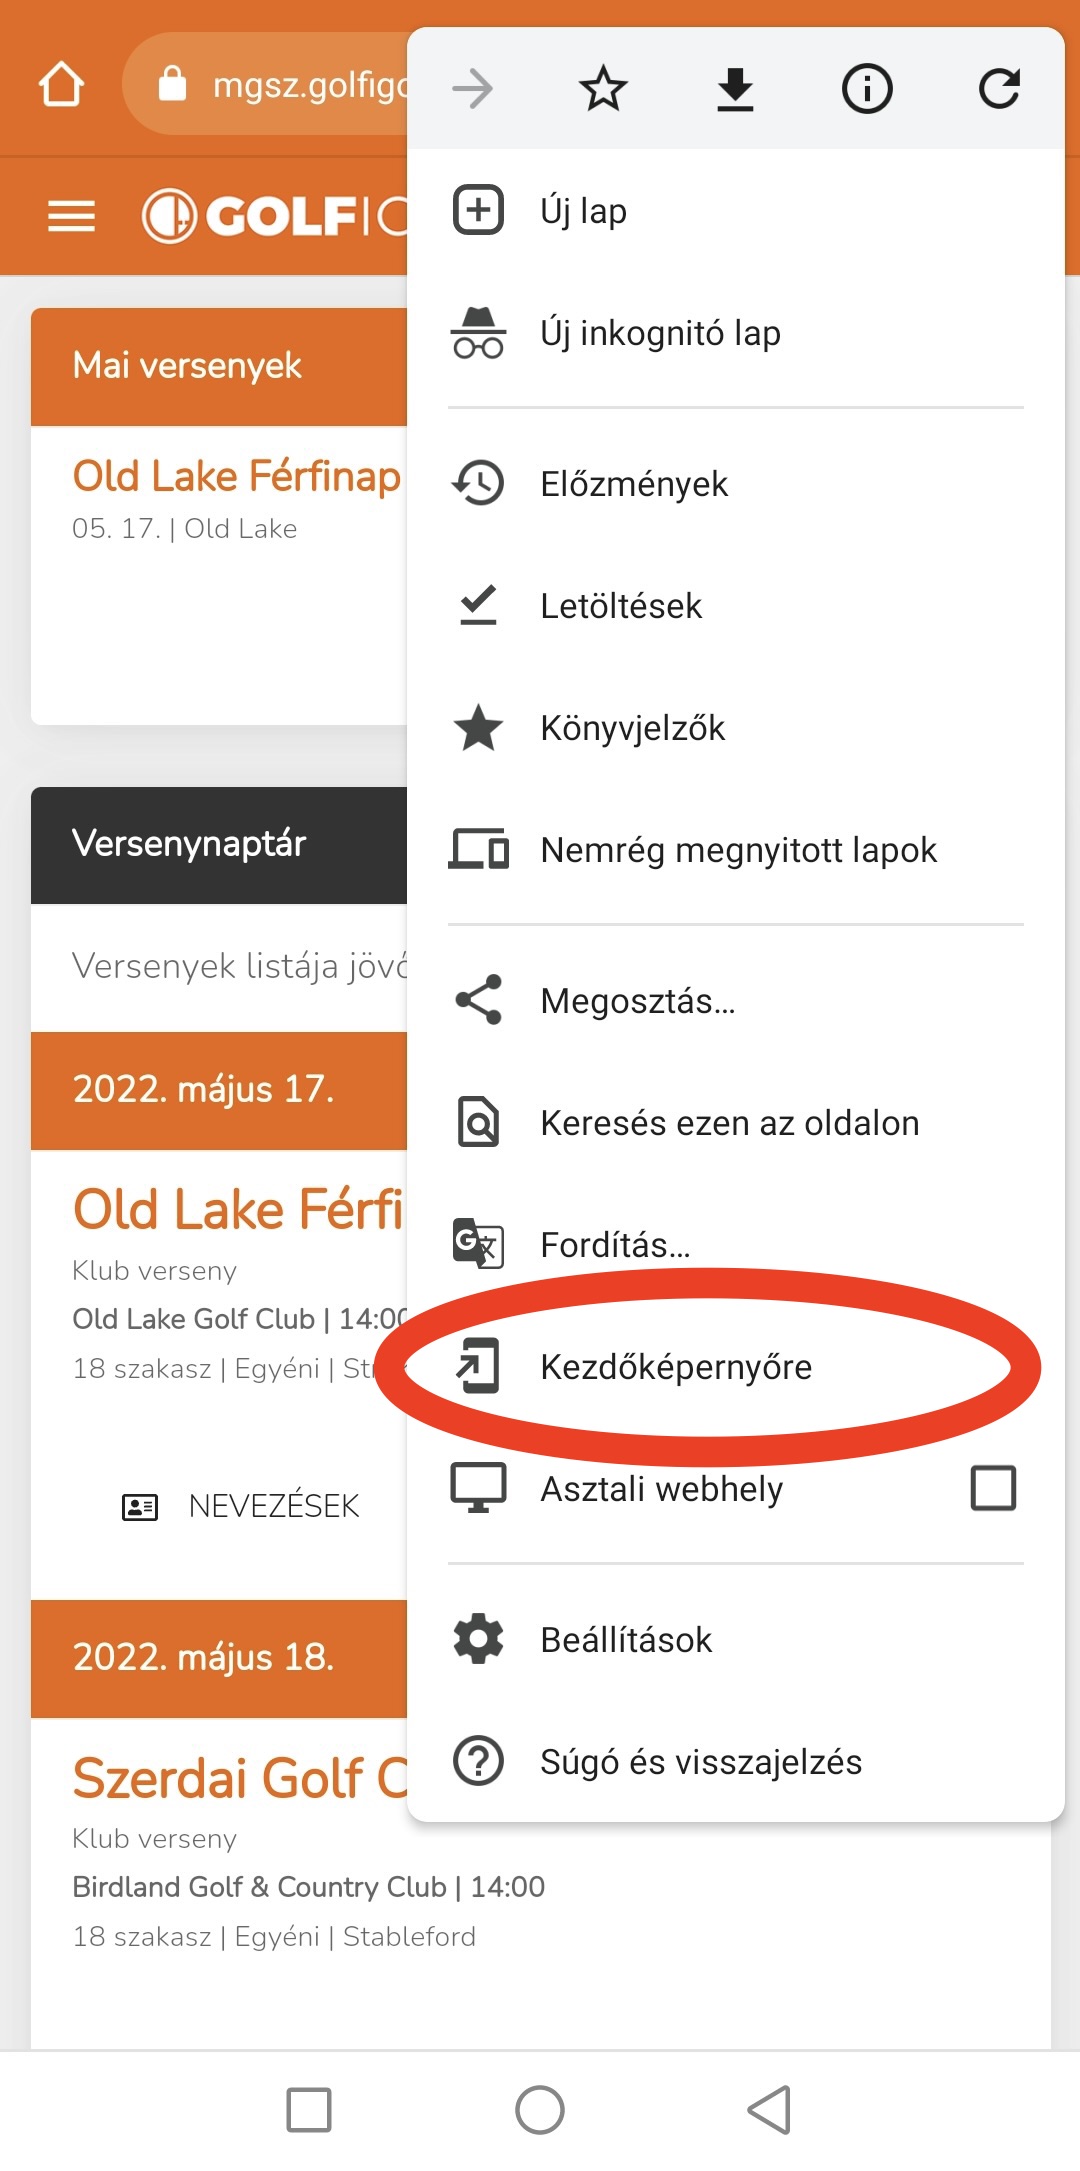Bookmark this page with star icon
1080x2171 pixels.
pyautogui.click(x=603, y=88)
